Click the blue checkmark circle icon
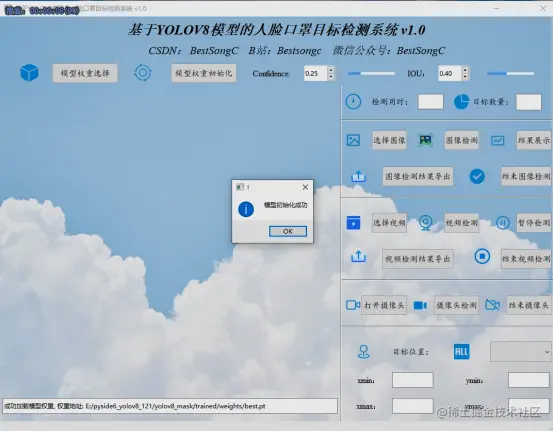Image resolution: width=554 pixels, height=432 pixels. point(477,176)
